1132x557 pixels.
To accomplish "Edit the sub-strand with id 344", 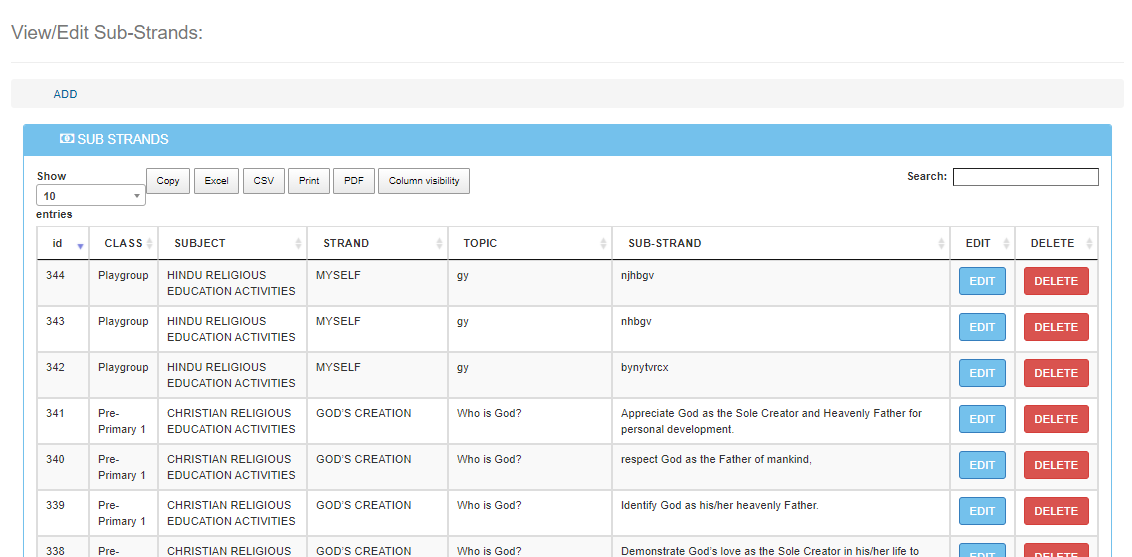I will click(x=982, y=281).
